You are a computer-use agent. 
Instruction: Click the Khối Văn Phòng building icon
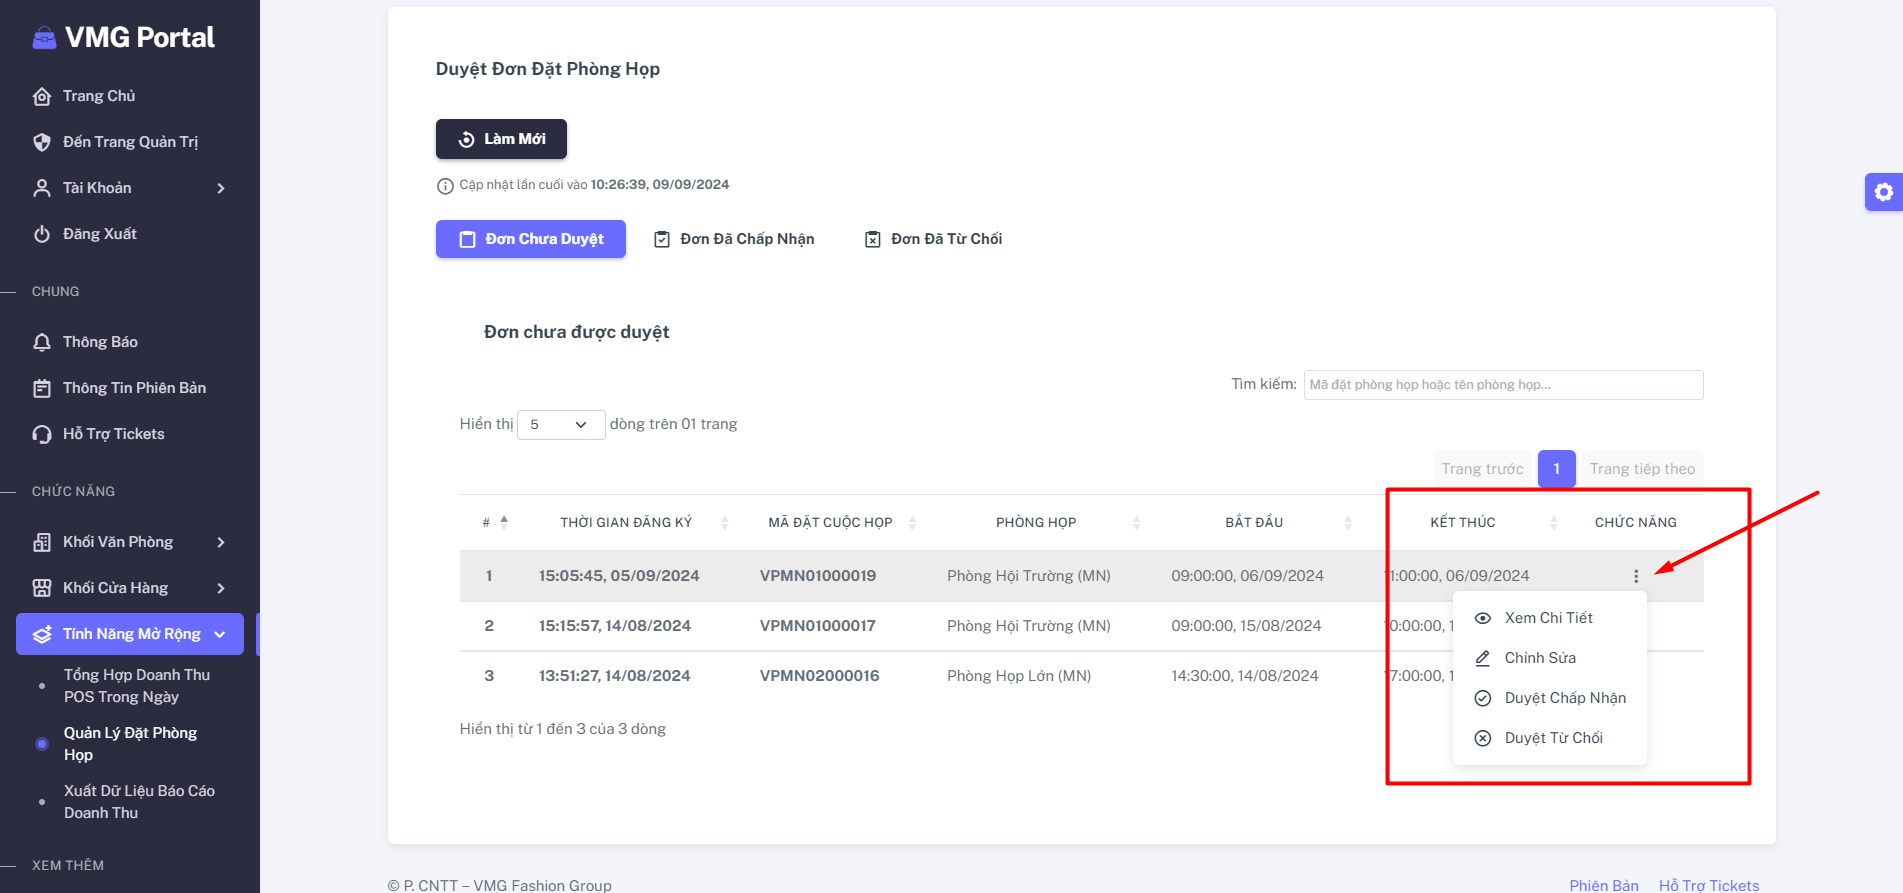(x=42, y=542)
